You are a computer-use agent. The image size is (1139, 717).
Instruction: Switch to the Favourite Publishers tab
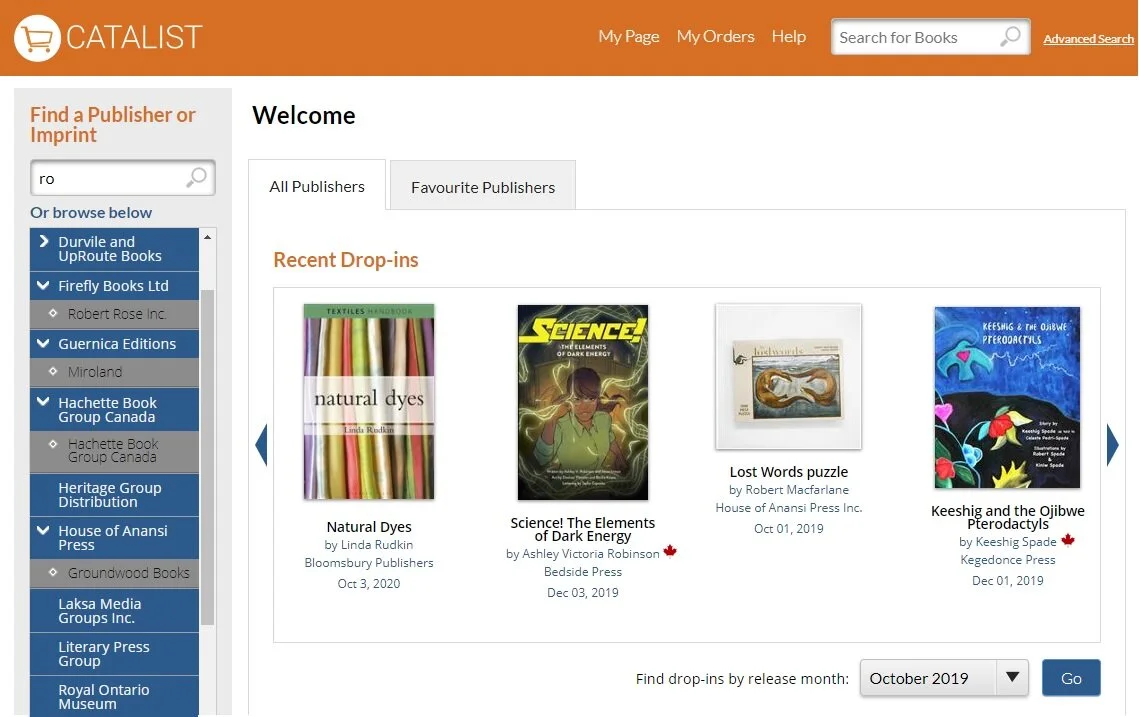[x=482, y=187]
